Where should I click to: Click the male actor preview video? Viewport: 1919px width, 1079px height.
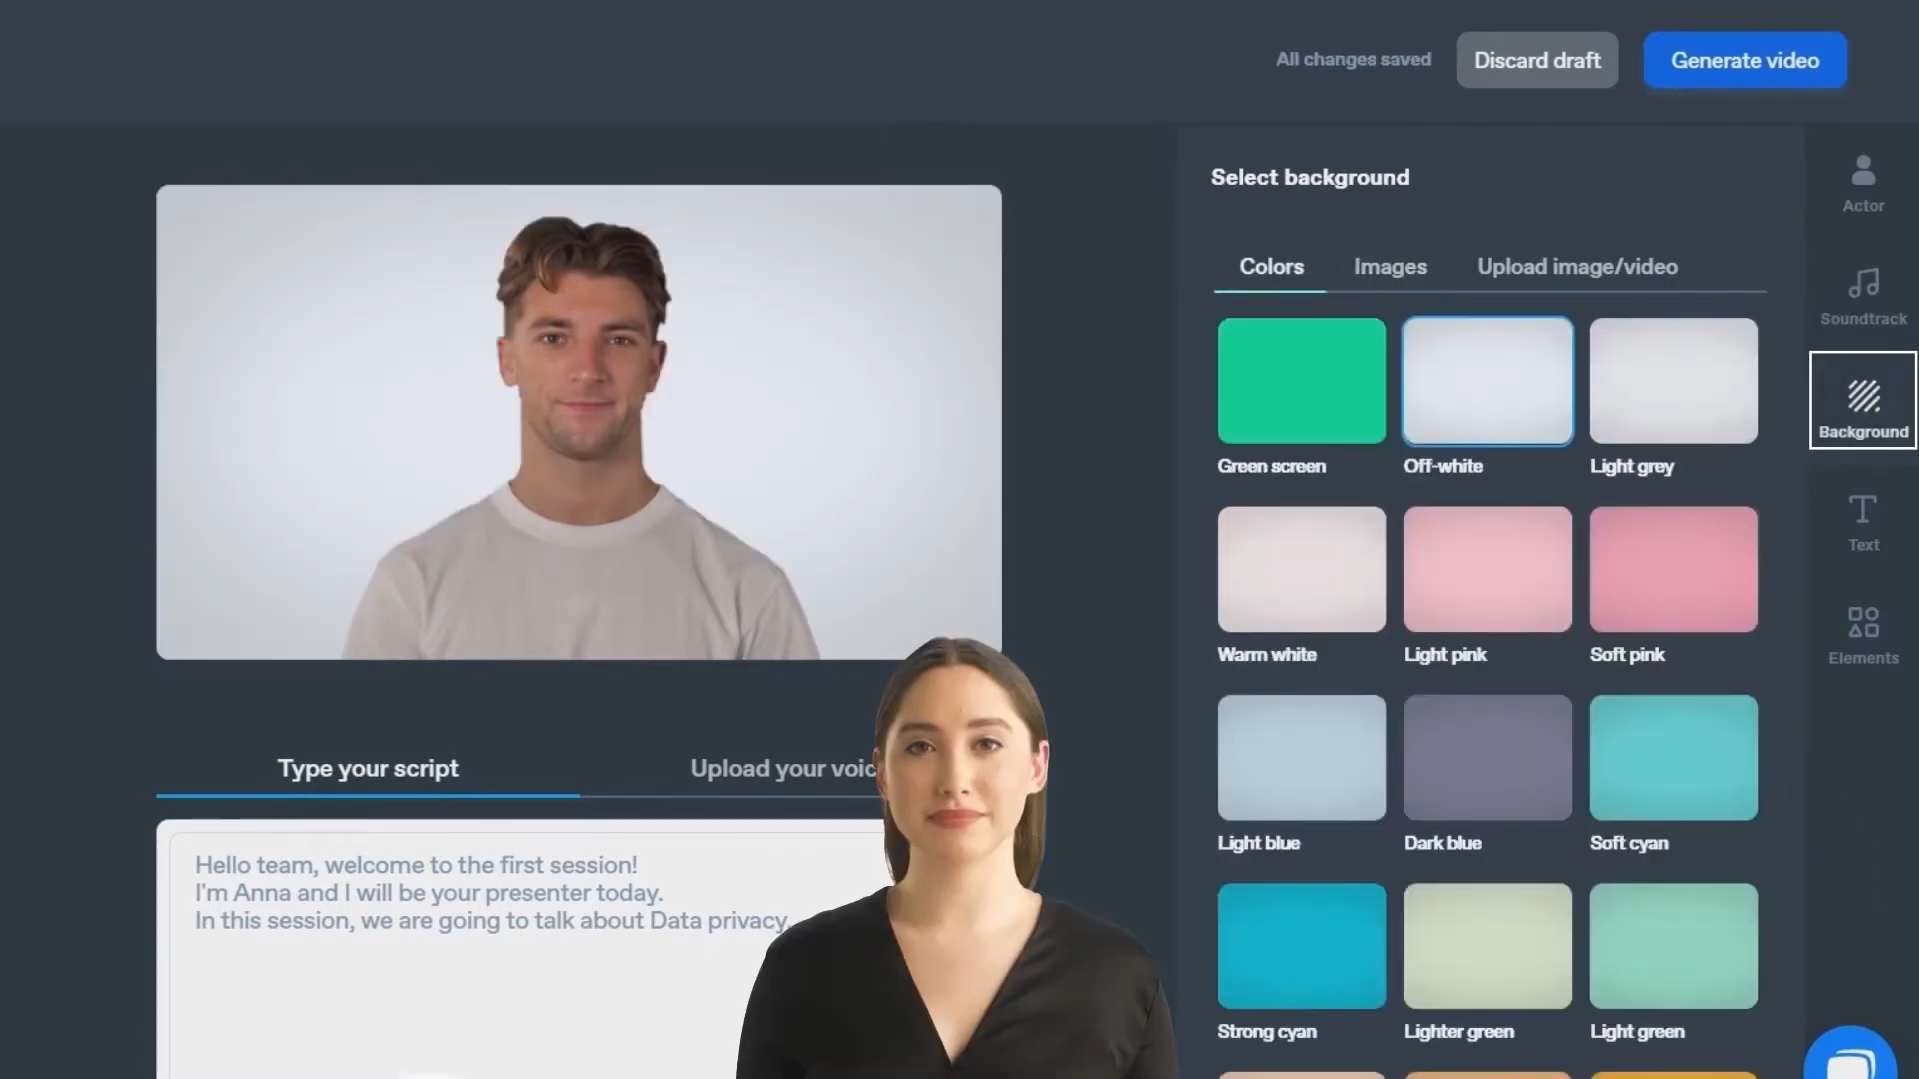point(578,420)
